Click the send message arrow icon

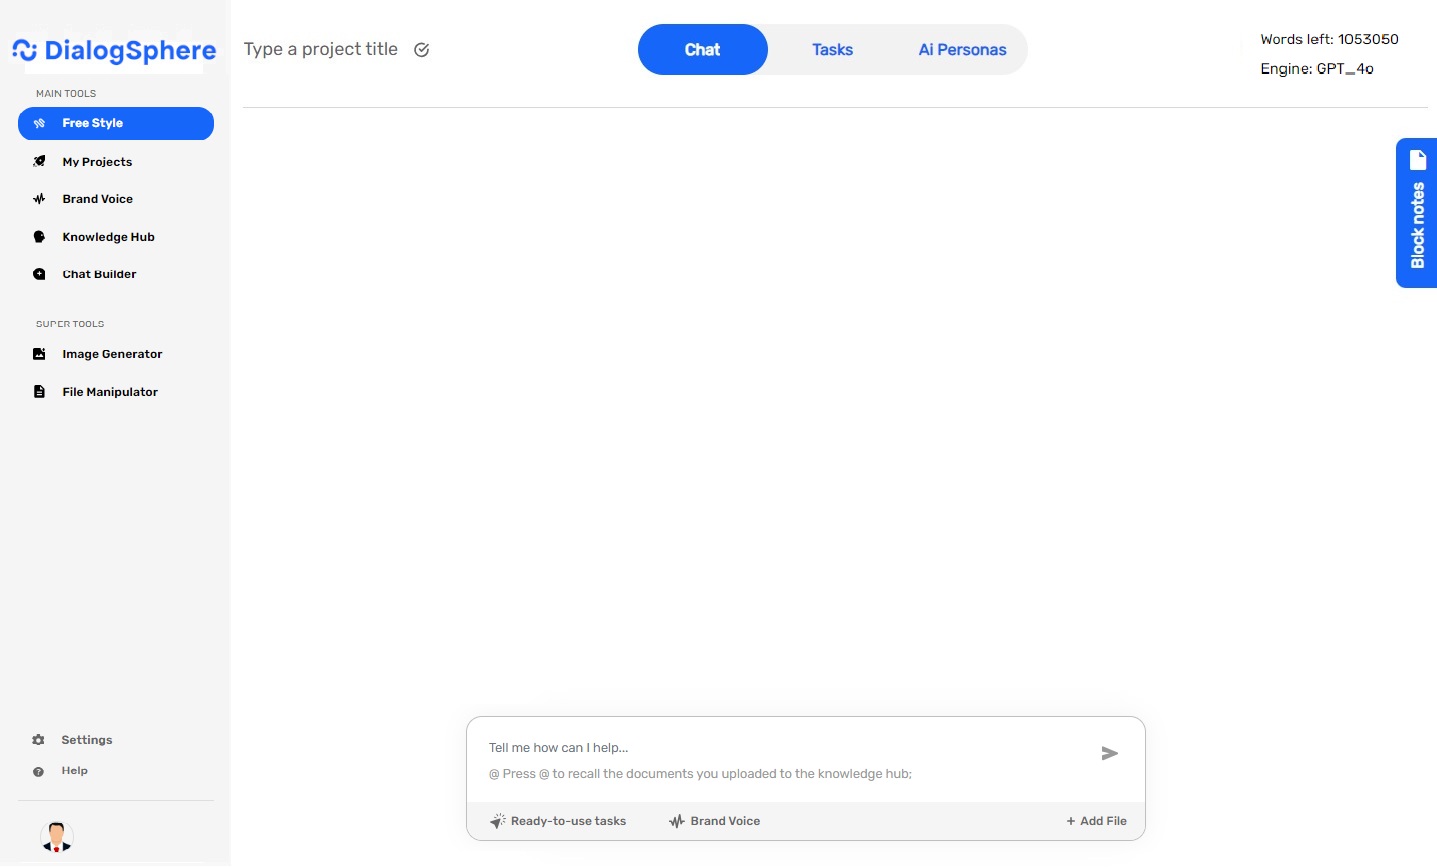point(1109,754)
